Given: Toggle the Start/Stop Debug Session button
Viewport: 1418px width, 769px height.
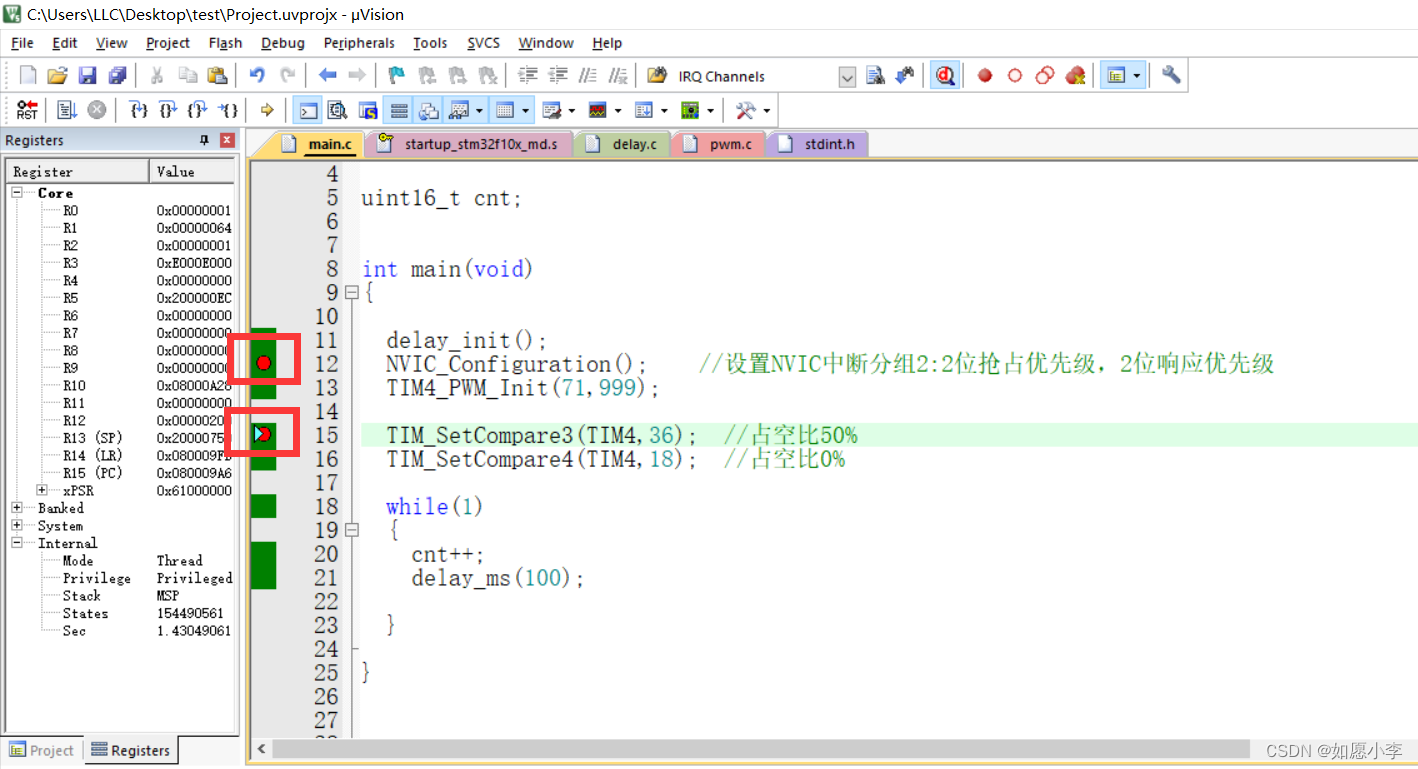Looking at the screenshot, I should 944,75.
